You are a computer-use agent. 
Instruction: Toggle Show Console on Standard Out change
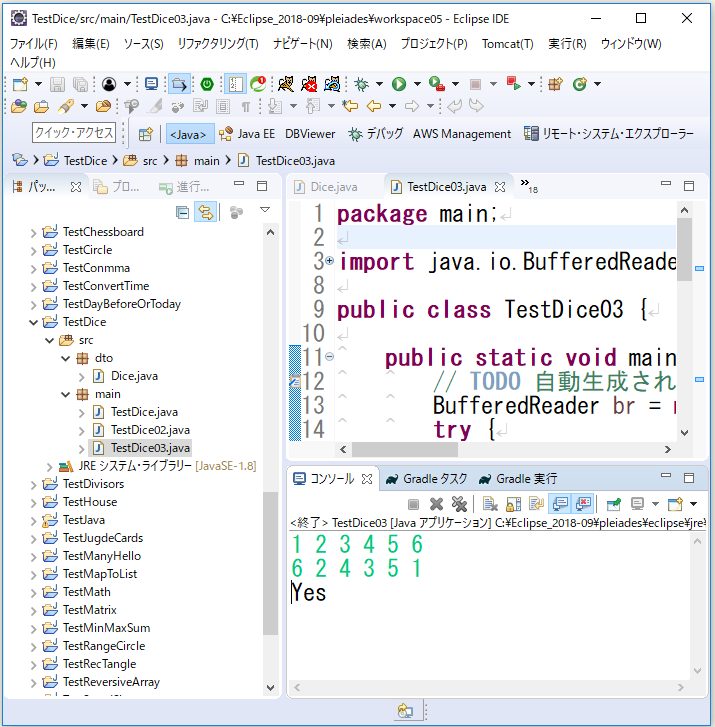coord(560,504)
